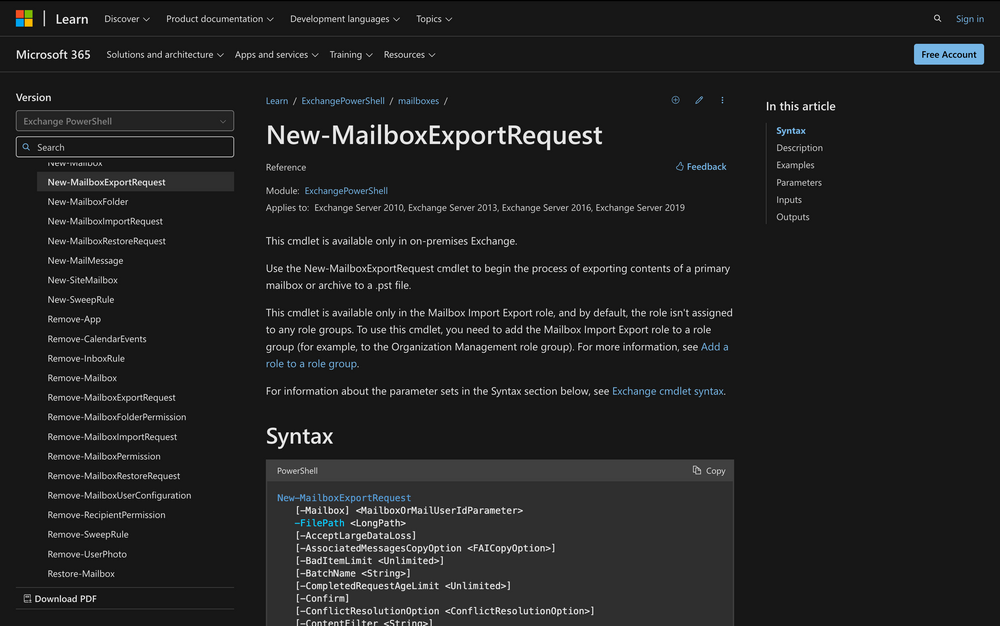Click the Sign in link
This screenshot has height=626, width=1000.
(969, 18)
